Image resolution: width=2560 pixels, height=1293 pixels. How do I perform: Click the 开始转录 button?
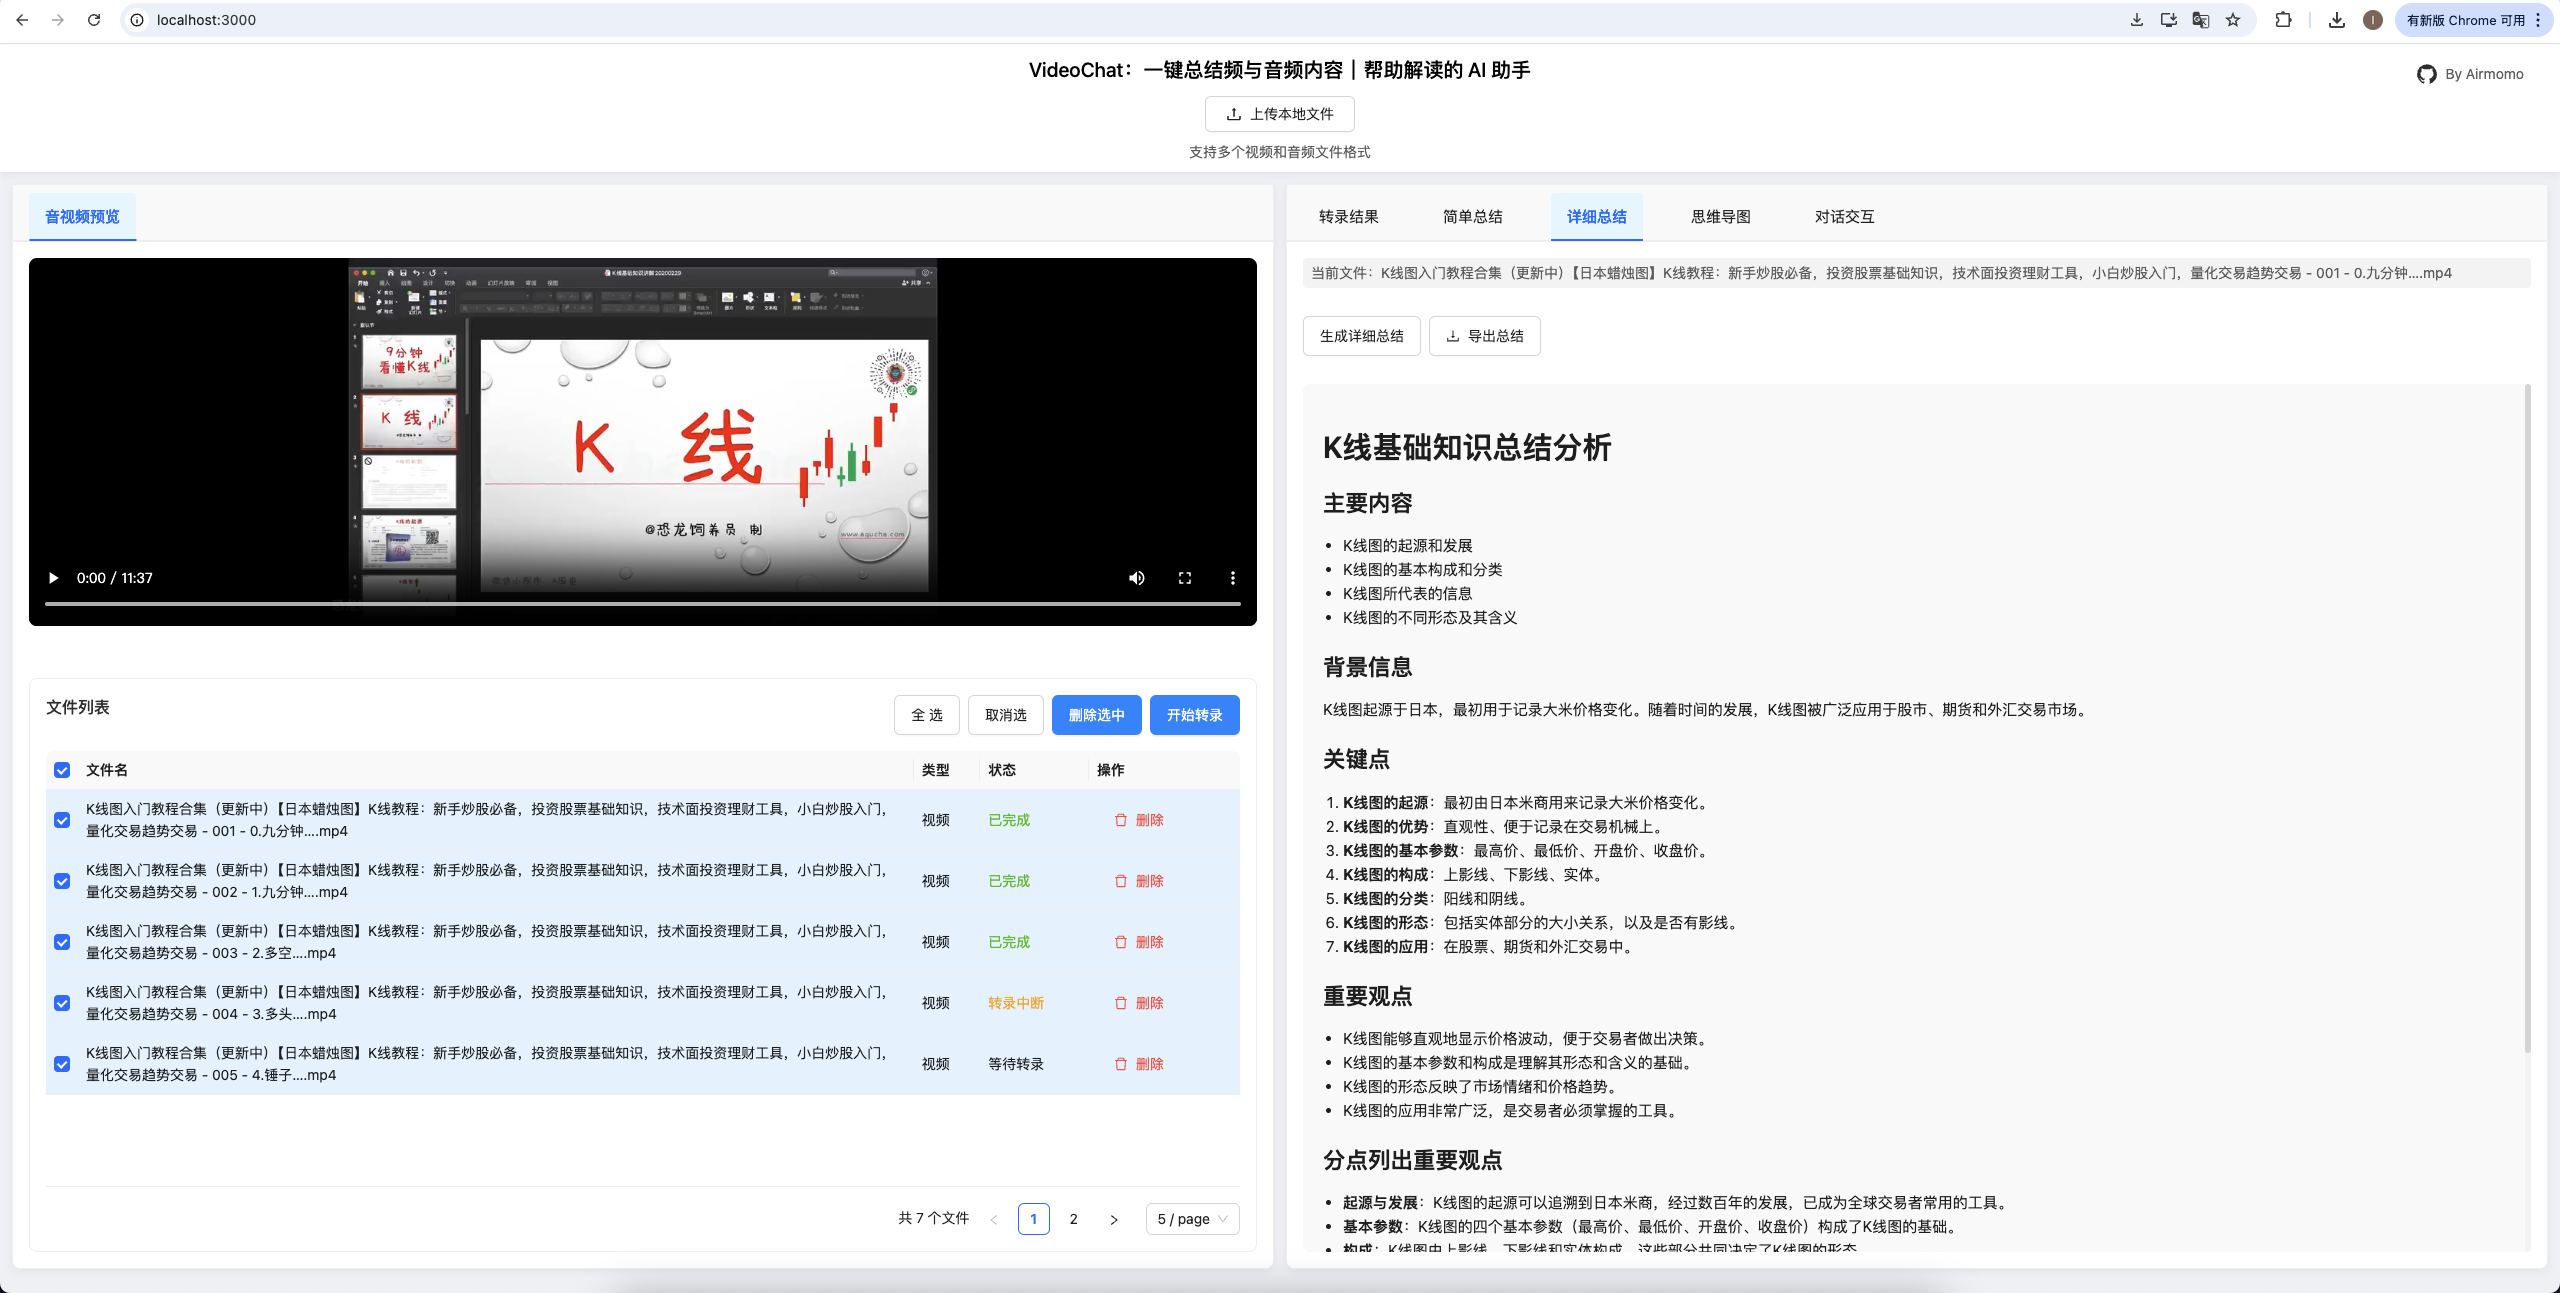point(1194,715)
